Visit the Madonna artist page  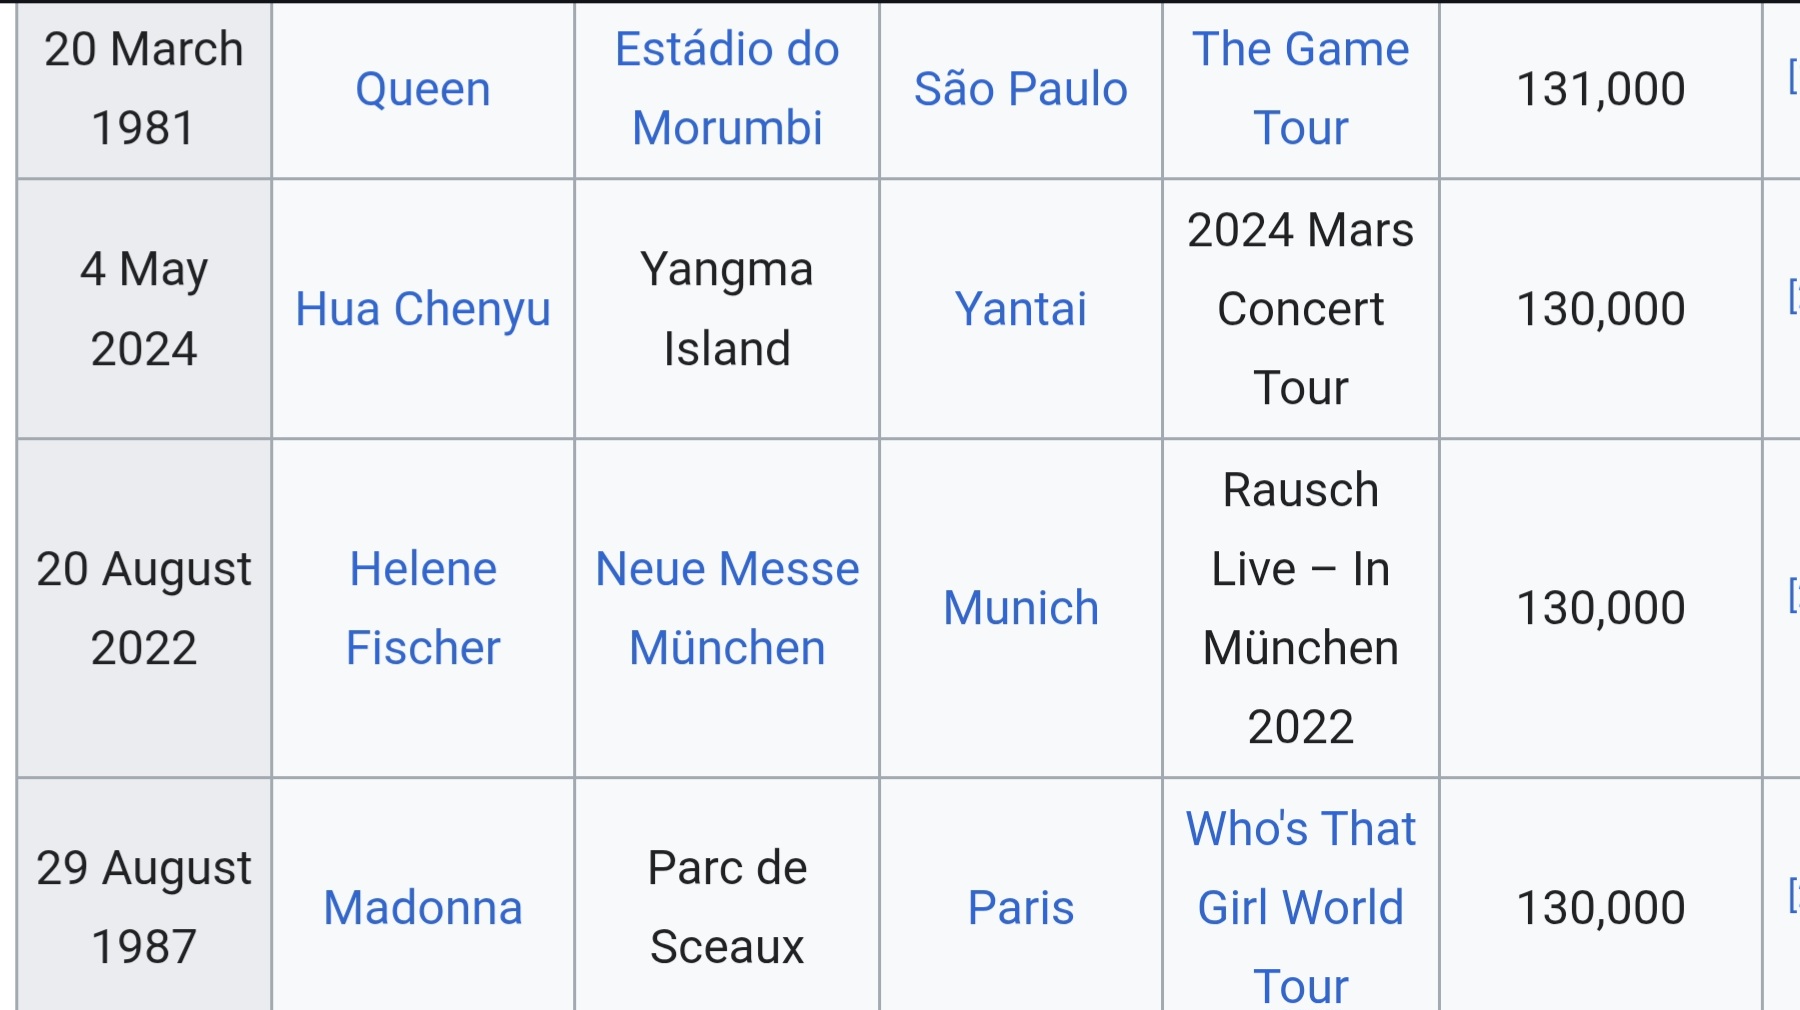click(x=423, y=908)
